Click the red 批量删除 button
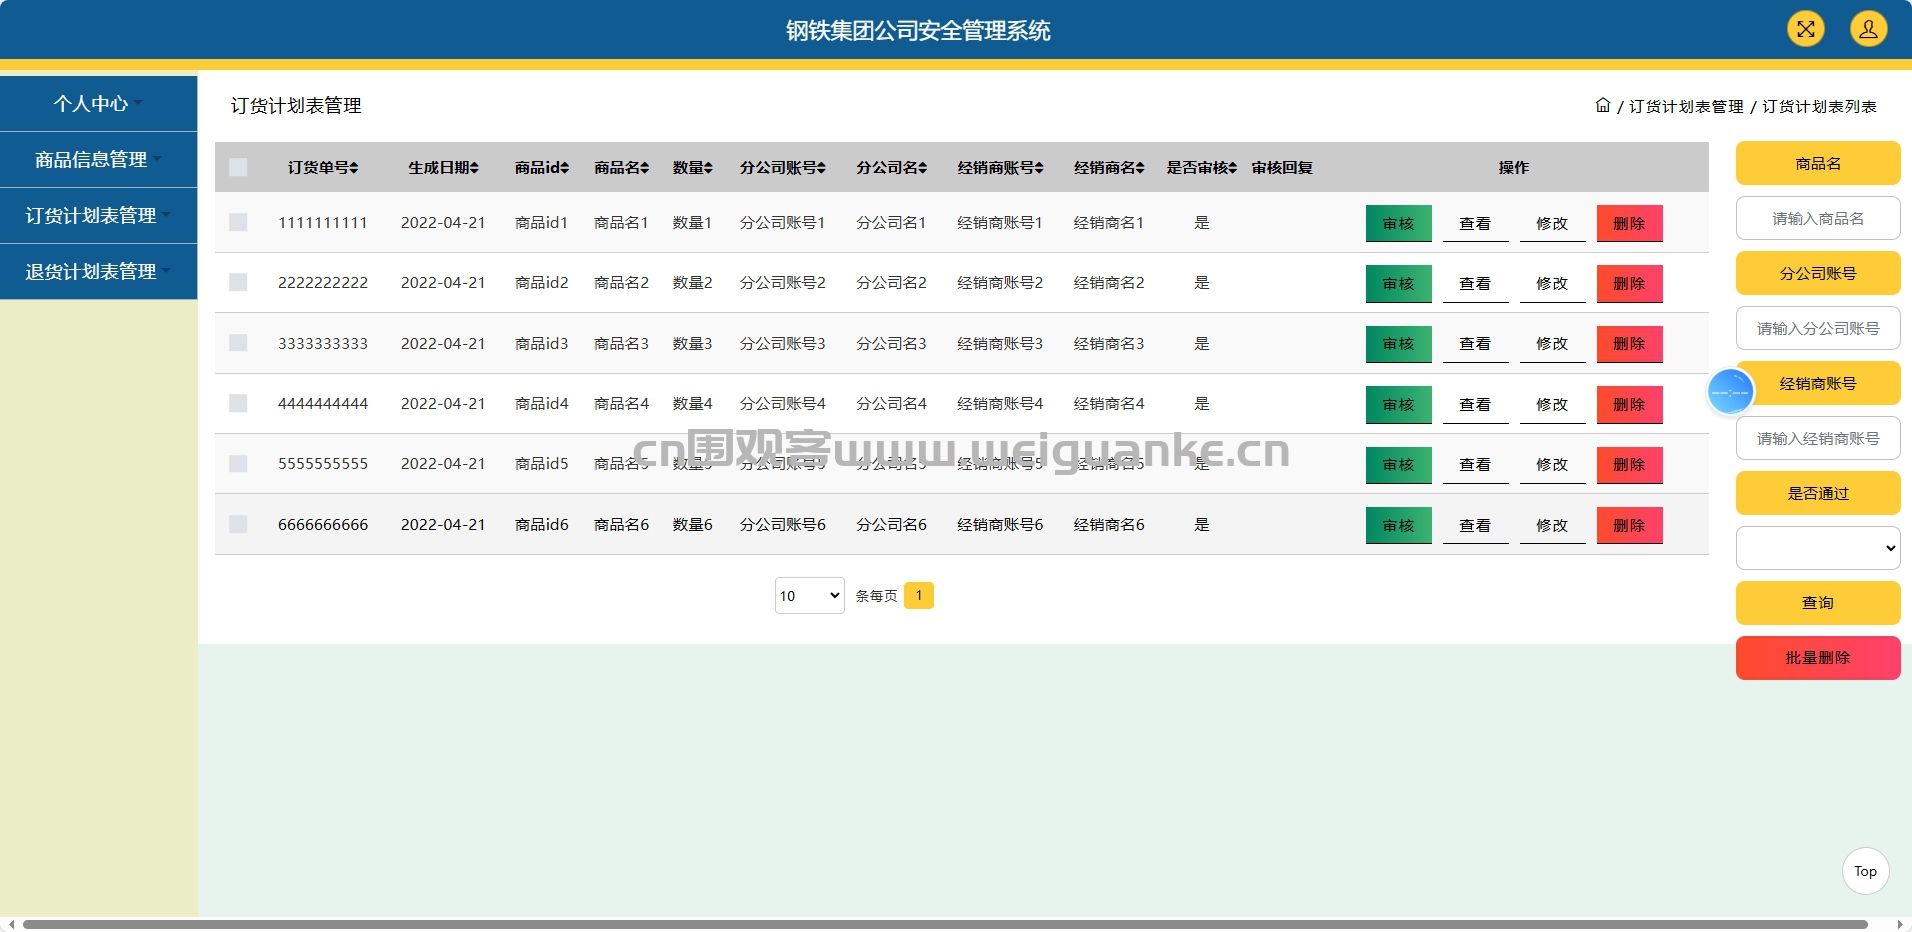Screen dimensions: 1912x932 click(1818, 658)
